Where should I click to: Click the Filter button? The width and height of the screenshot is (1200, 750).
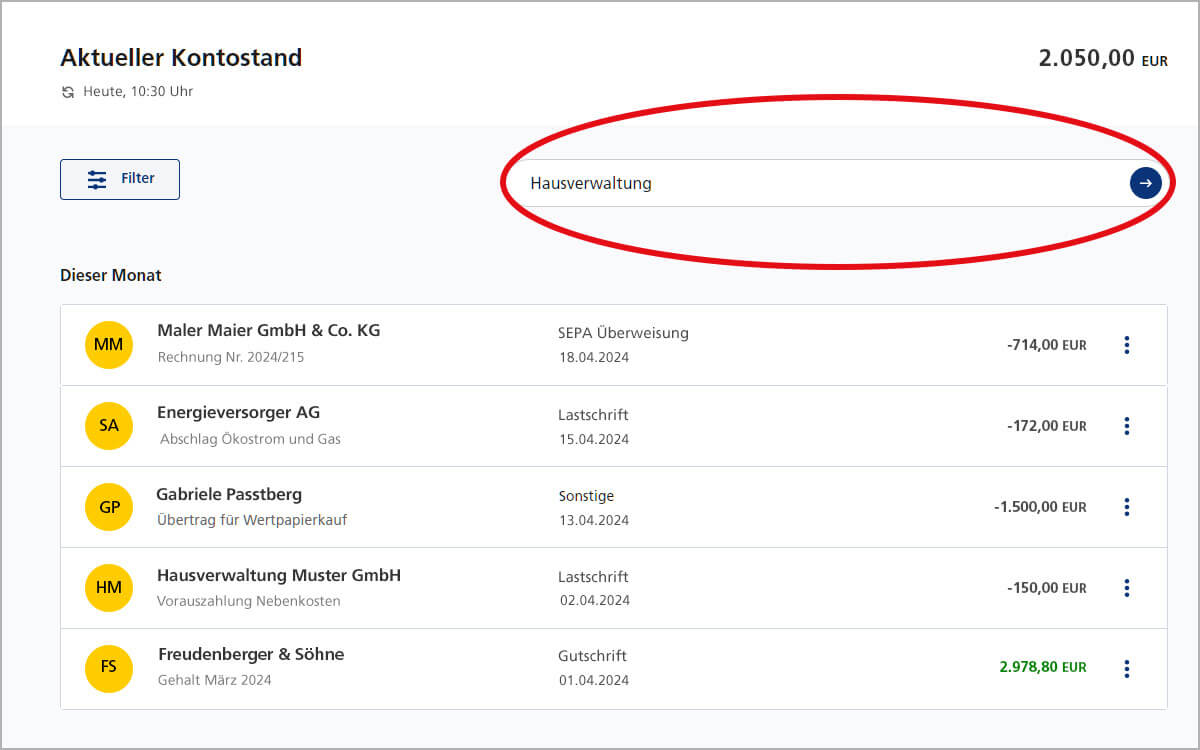tap(120, 179)
